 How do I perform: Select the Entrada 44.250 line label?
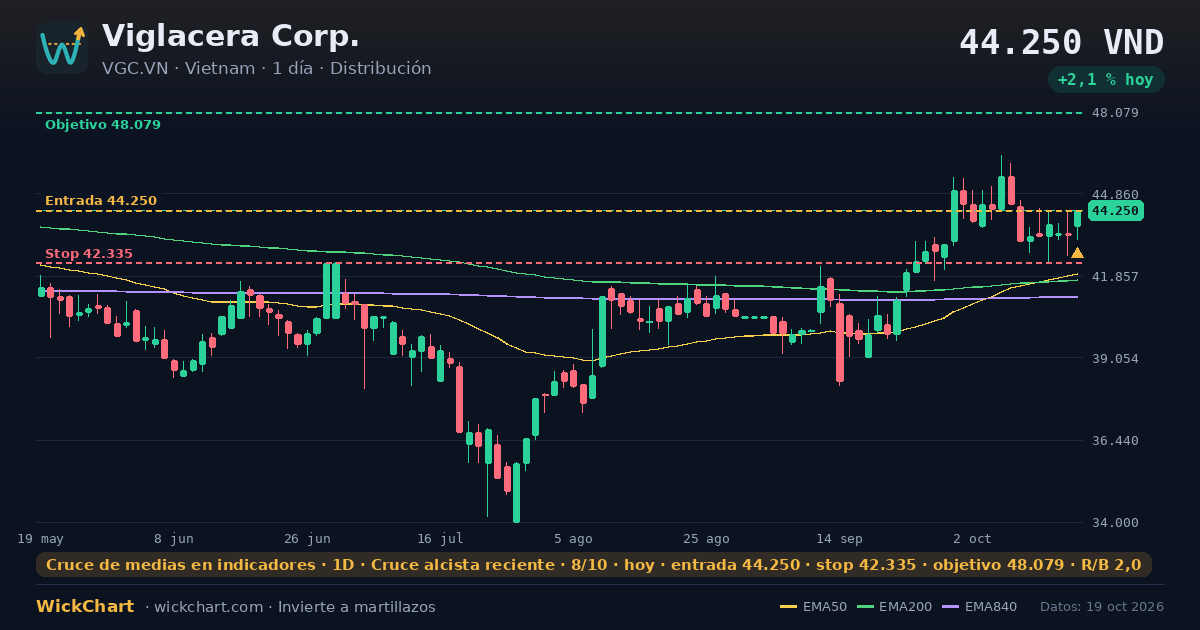[x=101, y=201]
